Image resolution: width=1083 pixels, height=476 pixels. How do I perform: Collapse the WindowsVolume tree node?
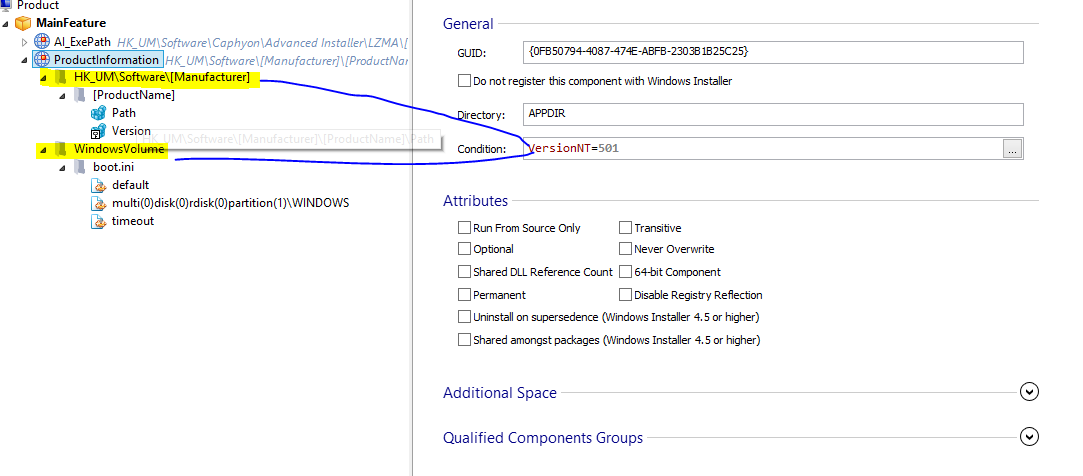(43, 150)
